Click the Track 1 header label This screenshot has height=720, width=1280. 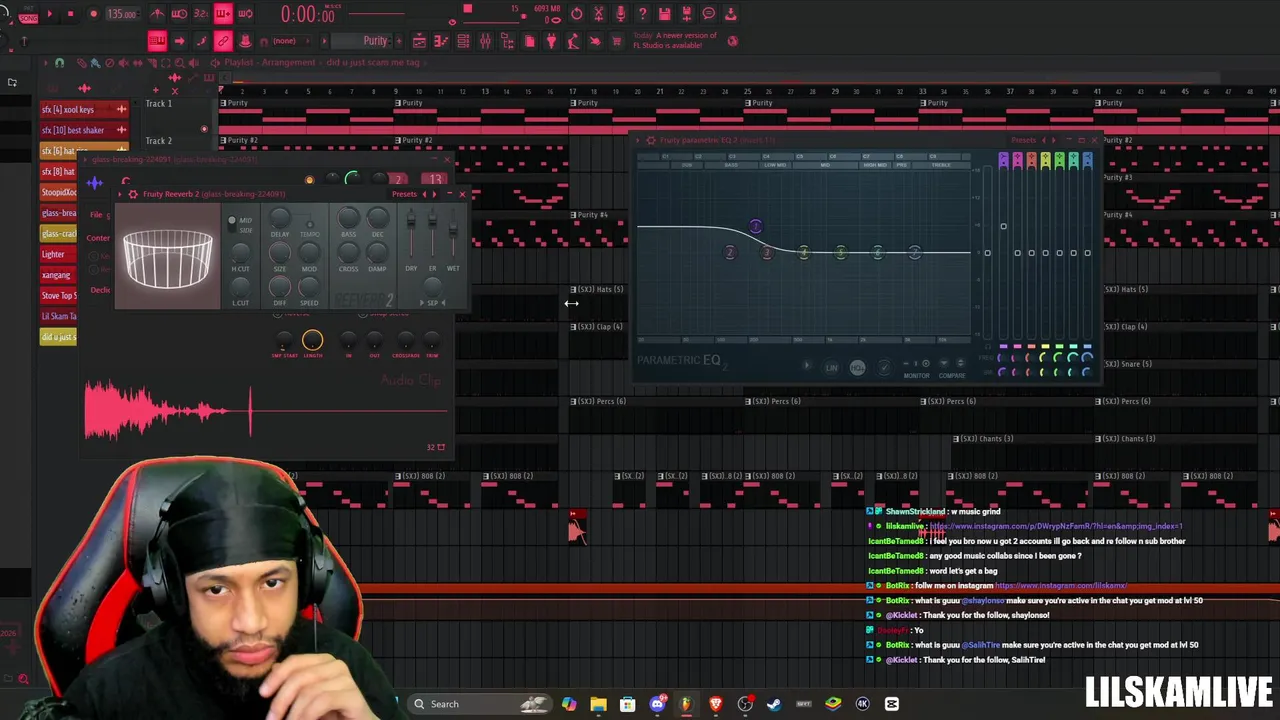pyautogui.click(x=159, y=104)
